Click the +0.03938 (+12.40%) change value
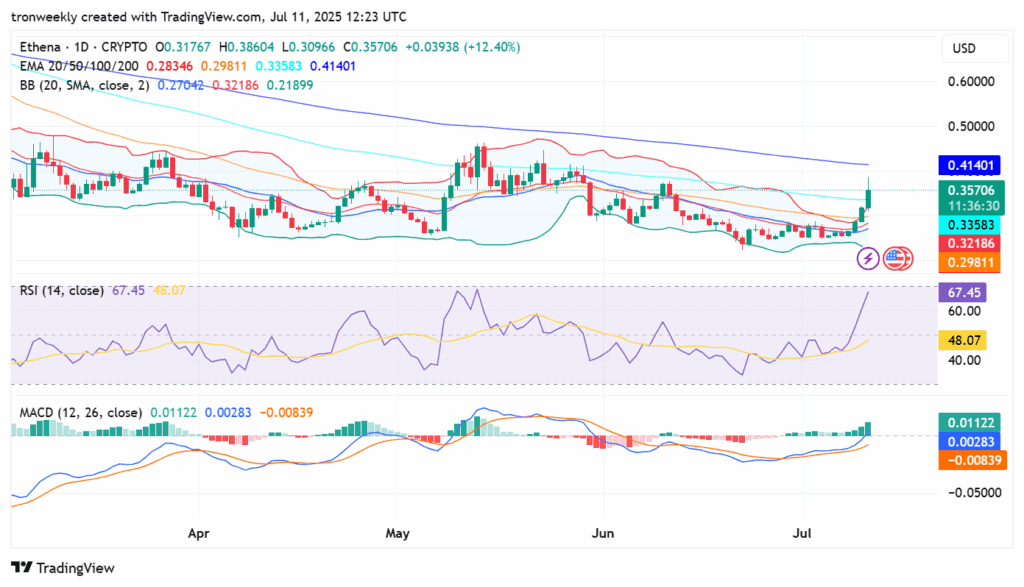Image resolution: width=1024 pixels, height=587 pixels. point(463,47)
